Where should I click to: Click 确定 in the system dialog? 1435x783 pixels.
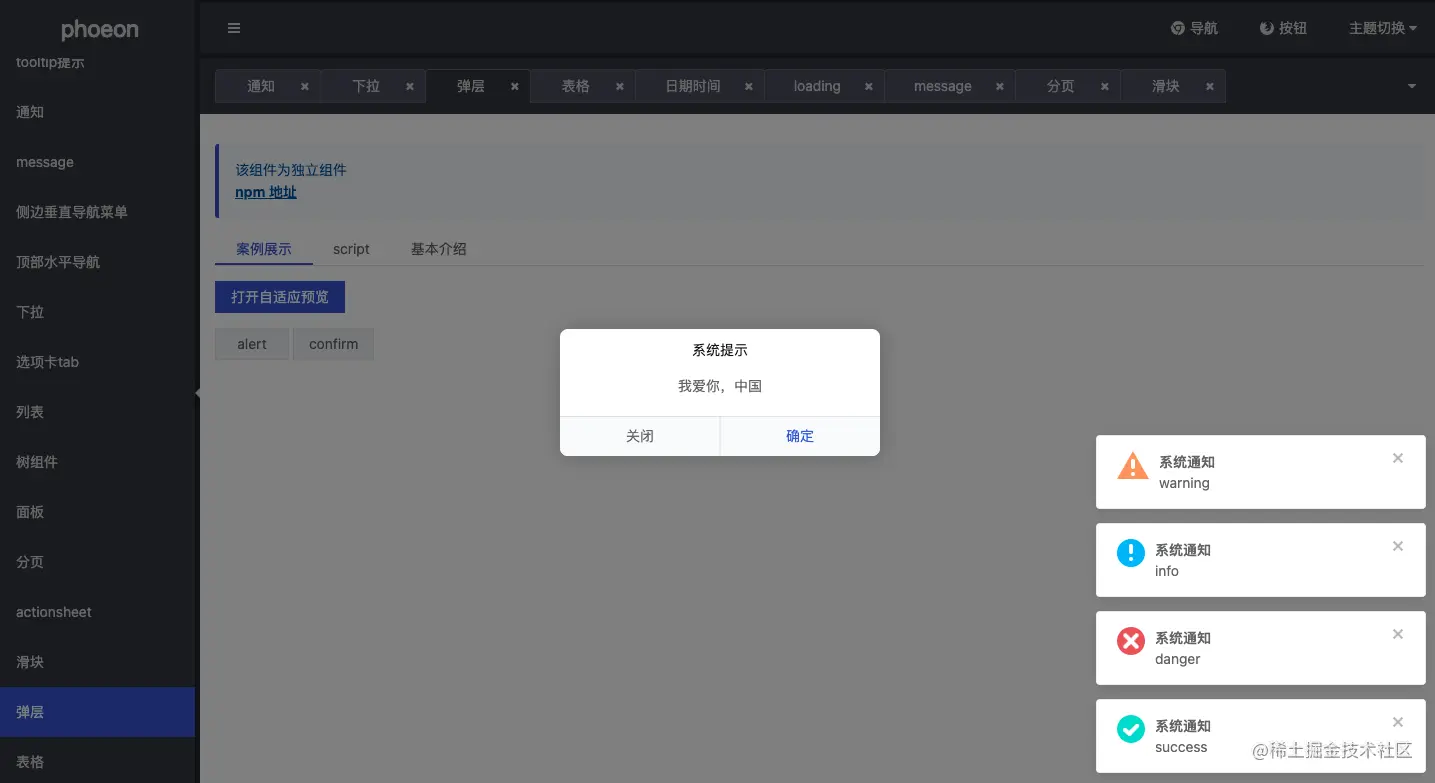pyautogui.click(x=800, y=436)
